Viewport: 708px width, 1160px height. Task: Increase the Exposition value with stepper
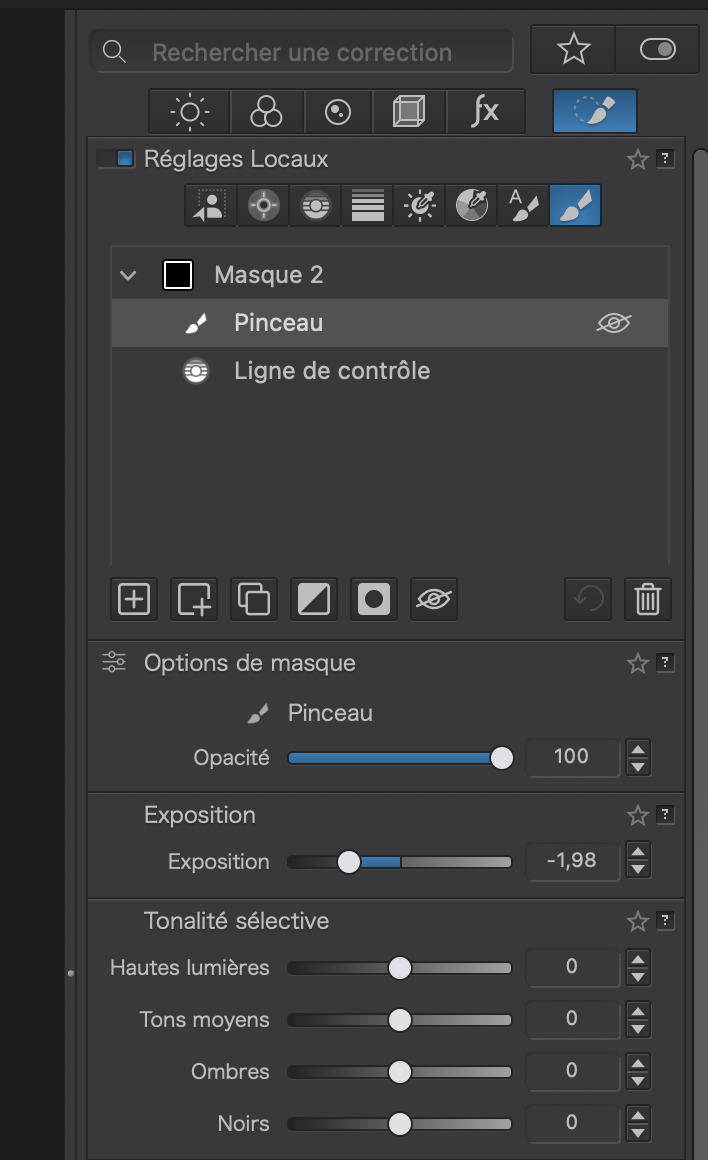pyautogui.click(x=638, y=852)
